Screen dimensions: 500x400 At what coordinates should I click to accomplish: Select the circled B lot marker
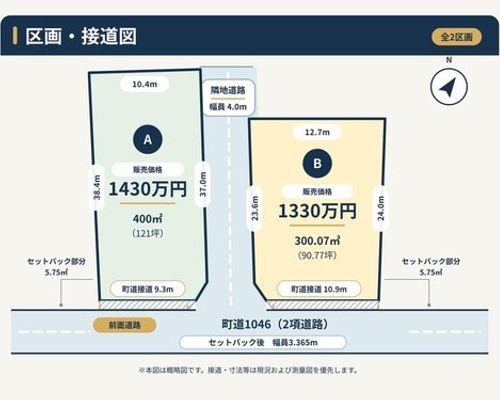tap(317, 163)
